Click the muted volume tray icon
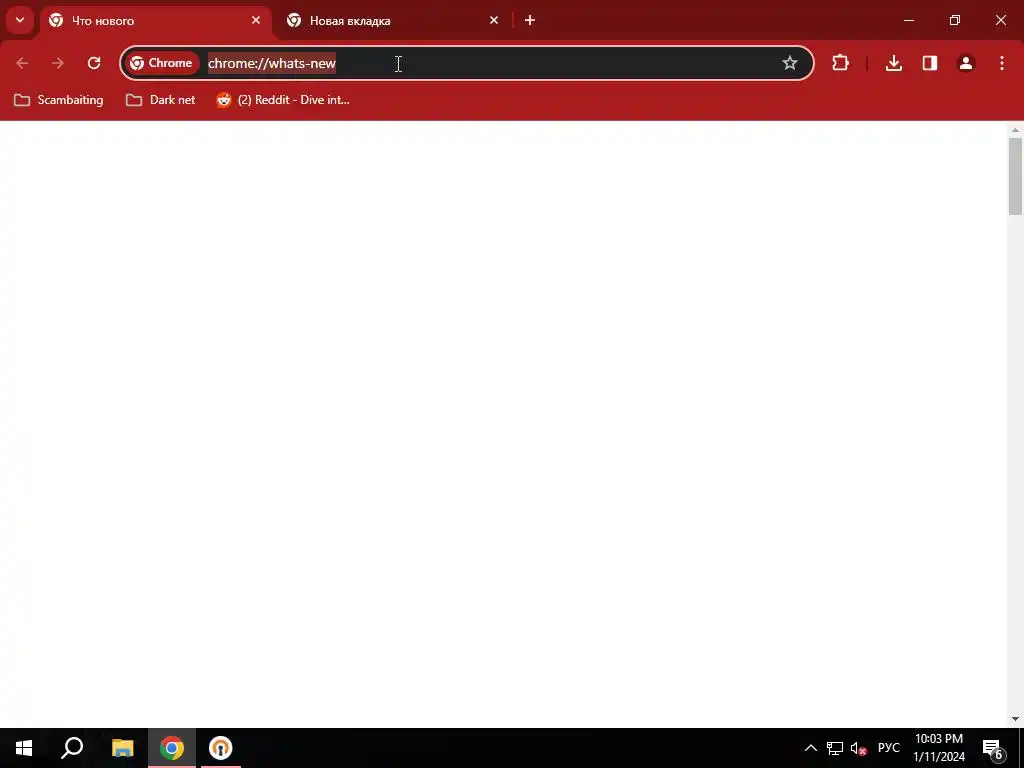1024x768 pixels. [x=858, y=748]
